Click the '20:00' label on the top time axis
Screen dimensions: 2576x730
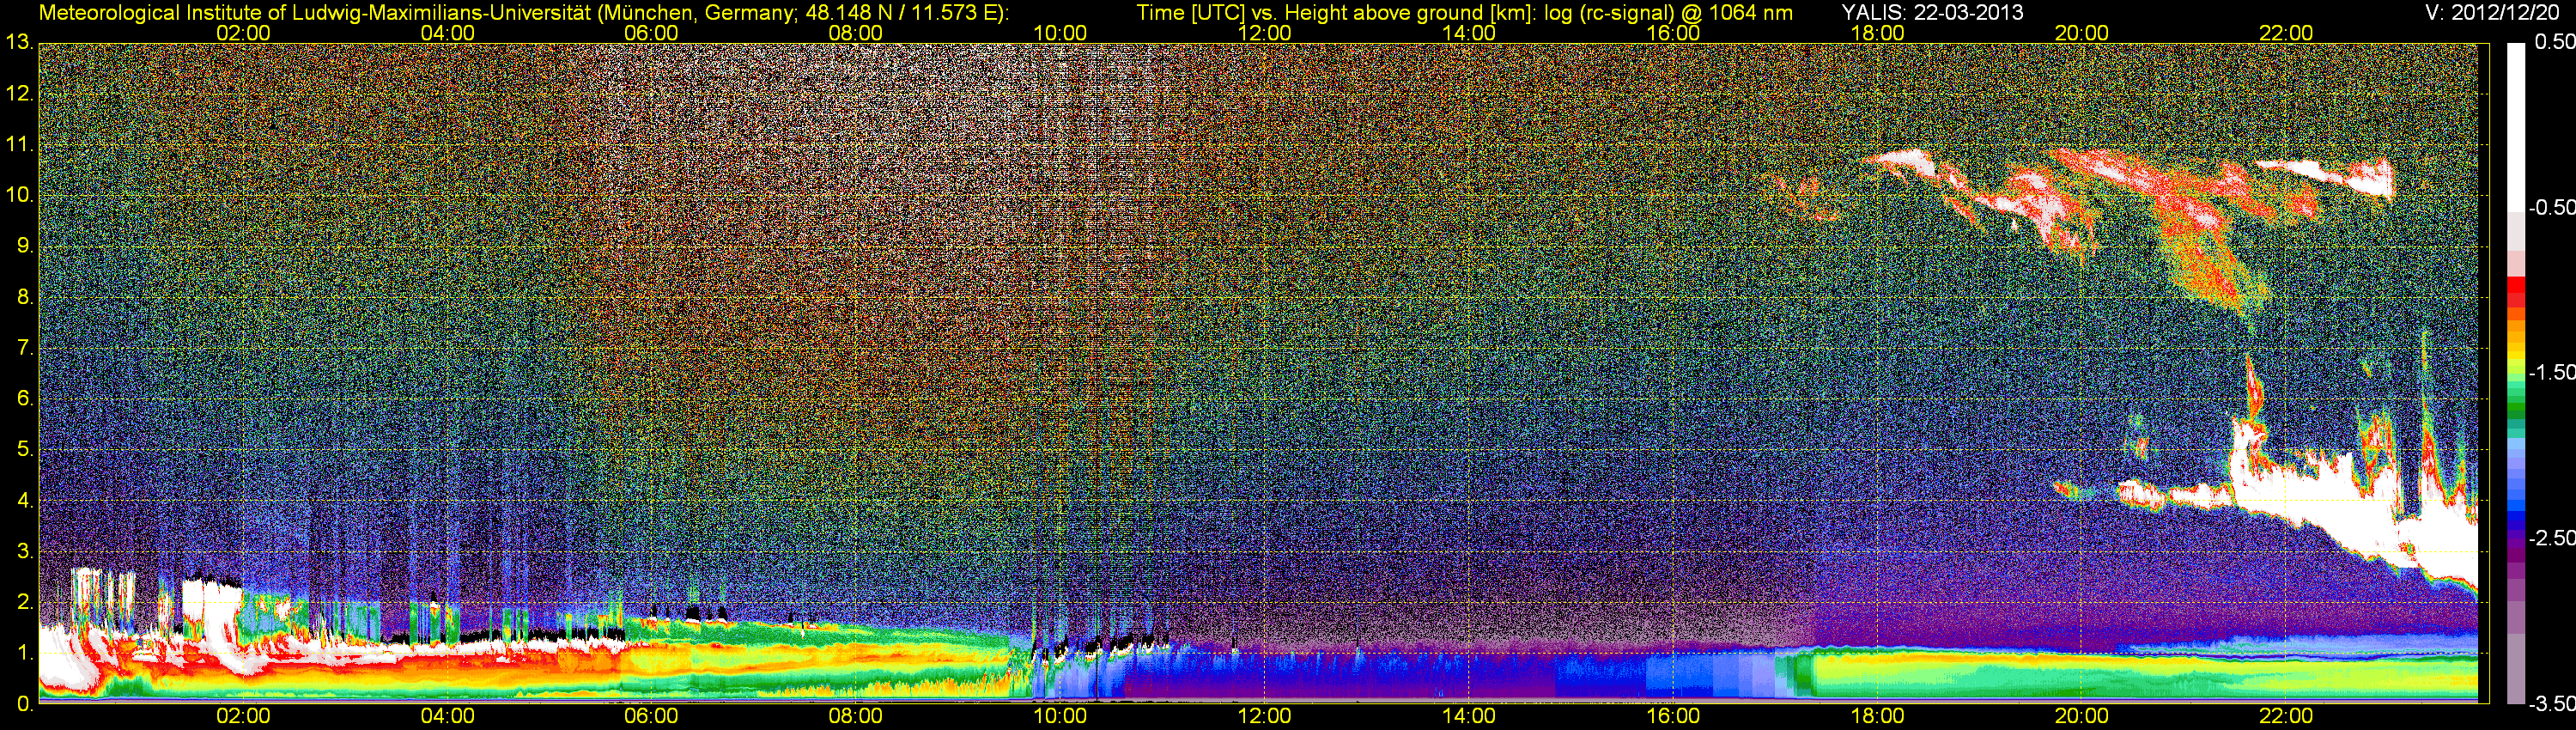(x=2082, y=33)
